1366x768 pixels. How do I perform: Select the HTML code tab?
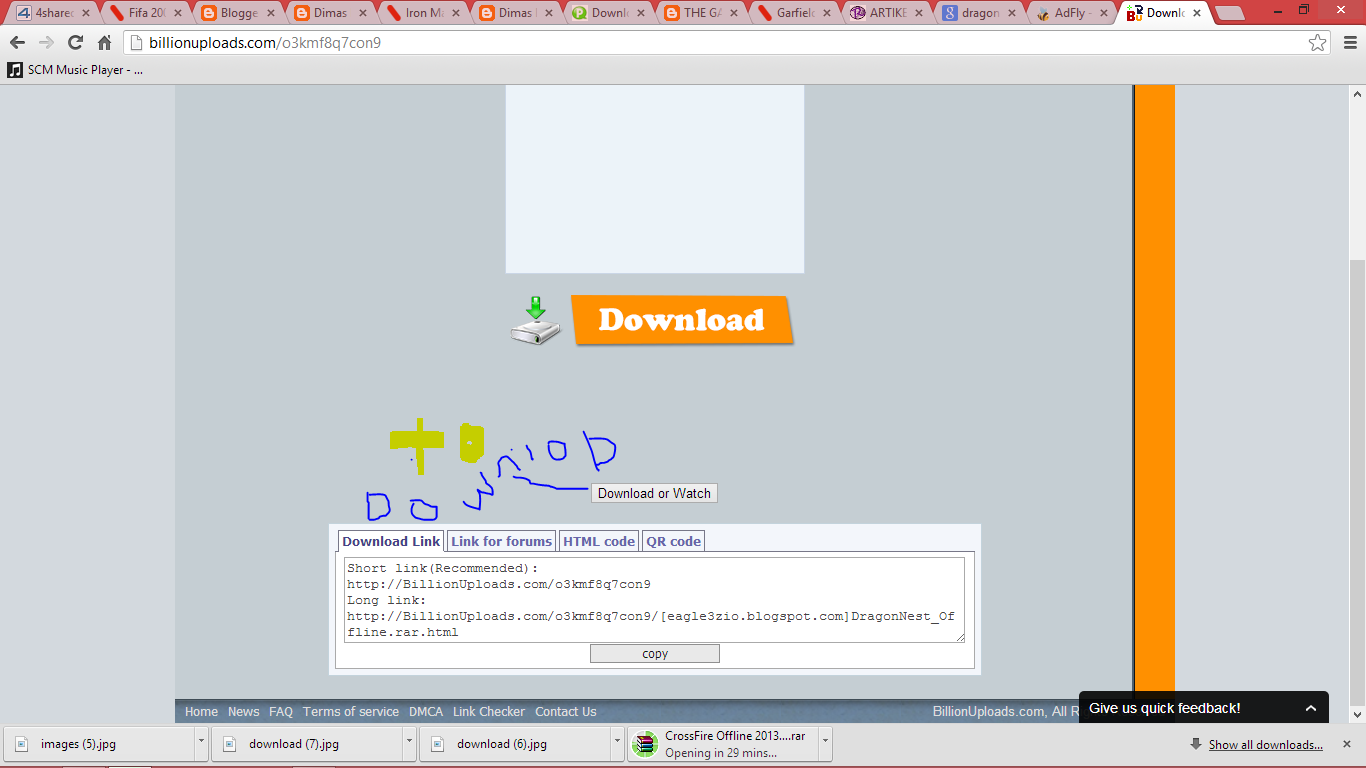tap(599, 541)
